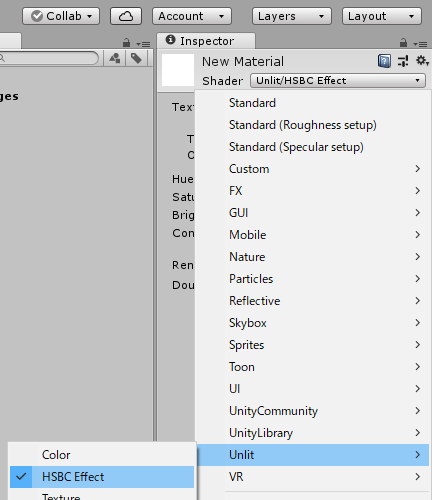Switch to the Inspector tab

[x=206, y=41]
